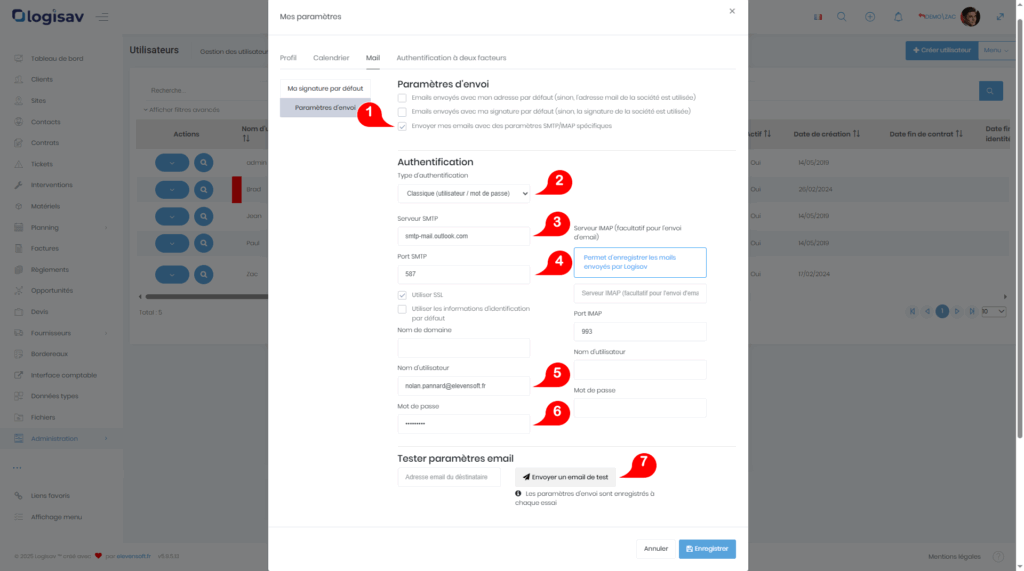Open 'Authentification à deux facteurs' tab
The image size is (1024, 571).
(x=451, y=58)
